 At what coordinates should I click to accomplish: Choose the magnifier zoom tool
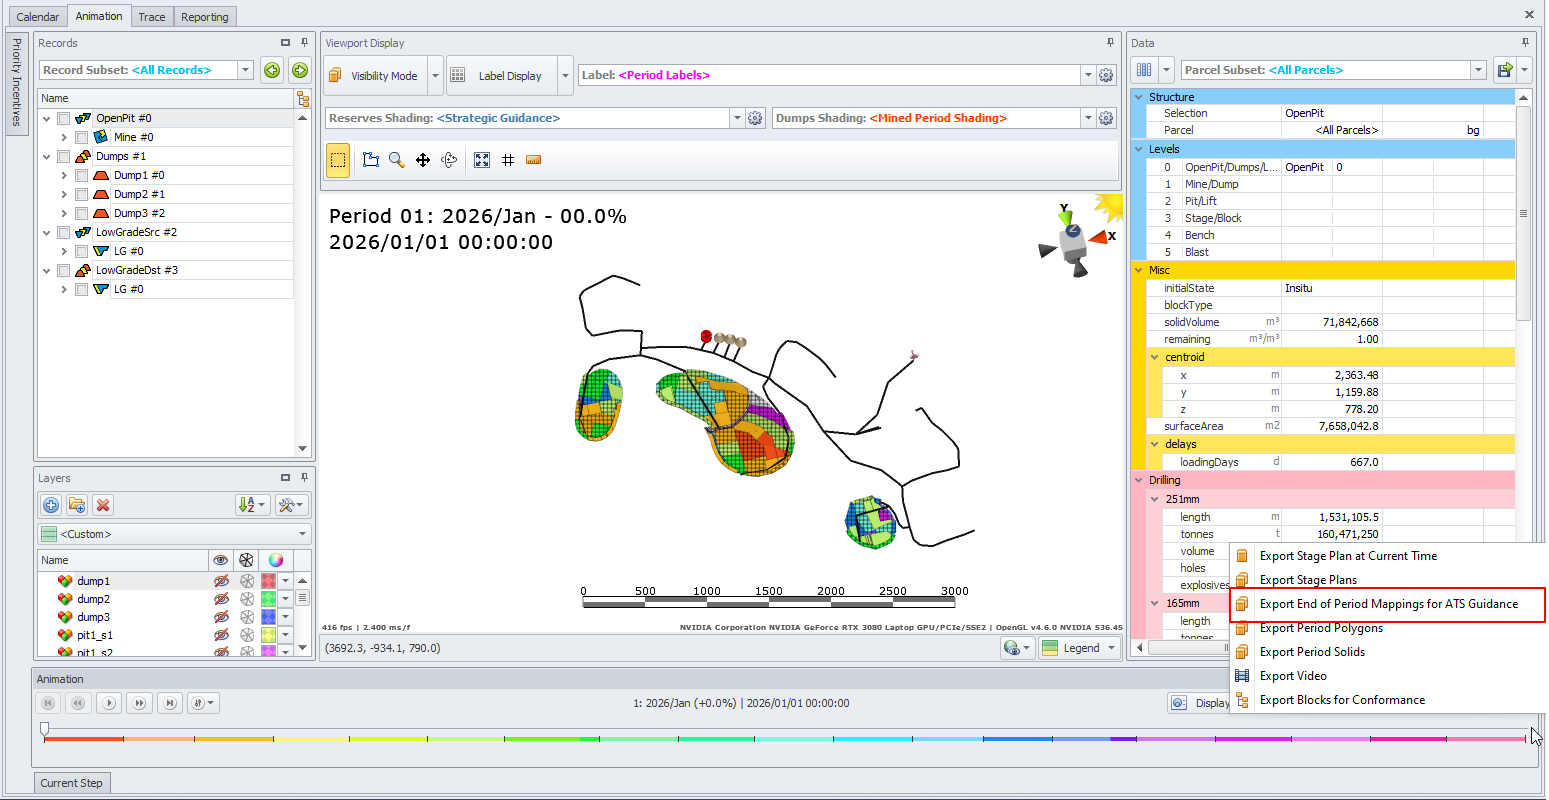point(397,160)
